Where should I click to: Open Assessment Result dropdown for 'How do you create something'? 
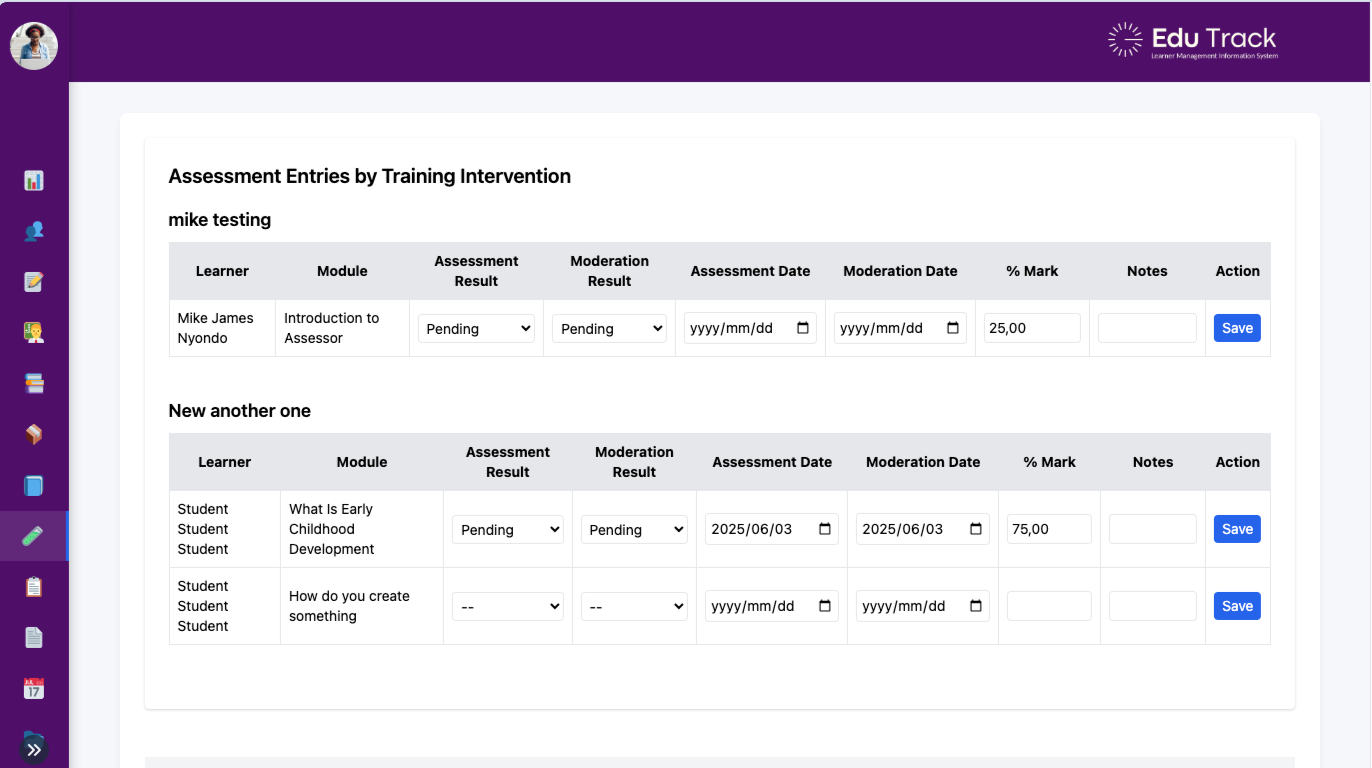click(x=507, y=607)
